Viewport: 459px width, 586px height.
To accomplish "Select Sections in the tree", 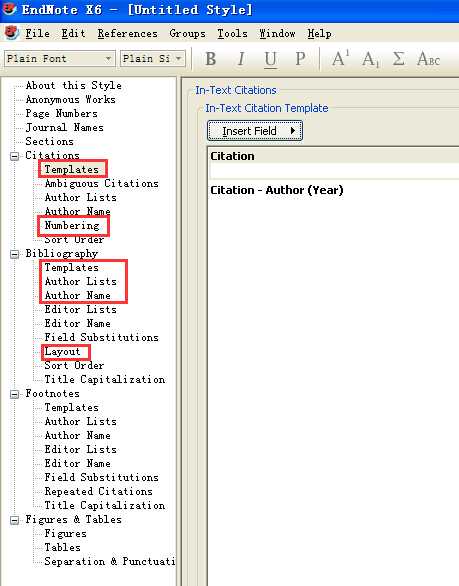I will (x=49, y=141).
